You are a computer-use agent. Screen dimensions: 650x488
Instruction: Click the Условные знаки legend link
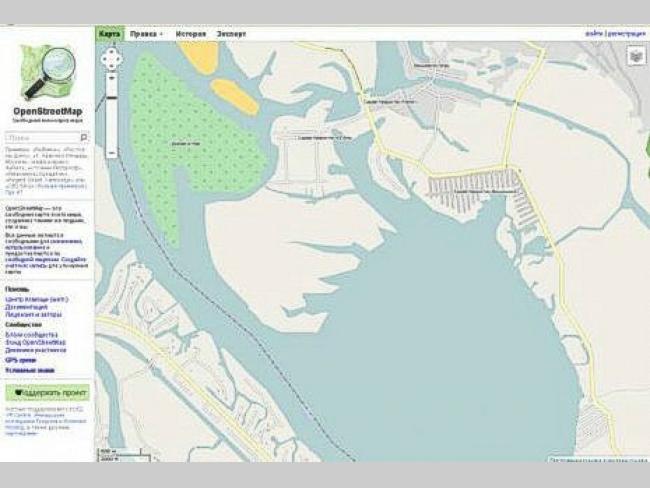[x=29, y=370]
